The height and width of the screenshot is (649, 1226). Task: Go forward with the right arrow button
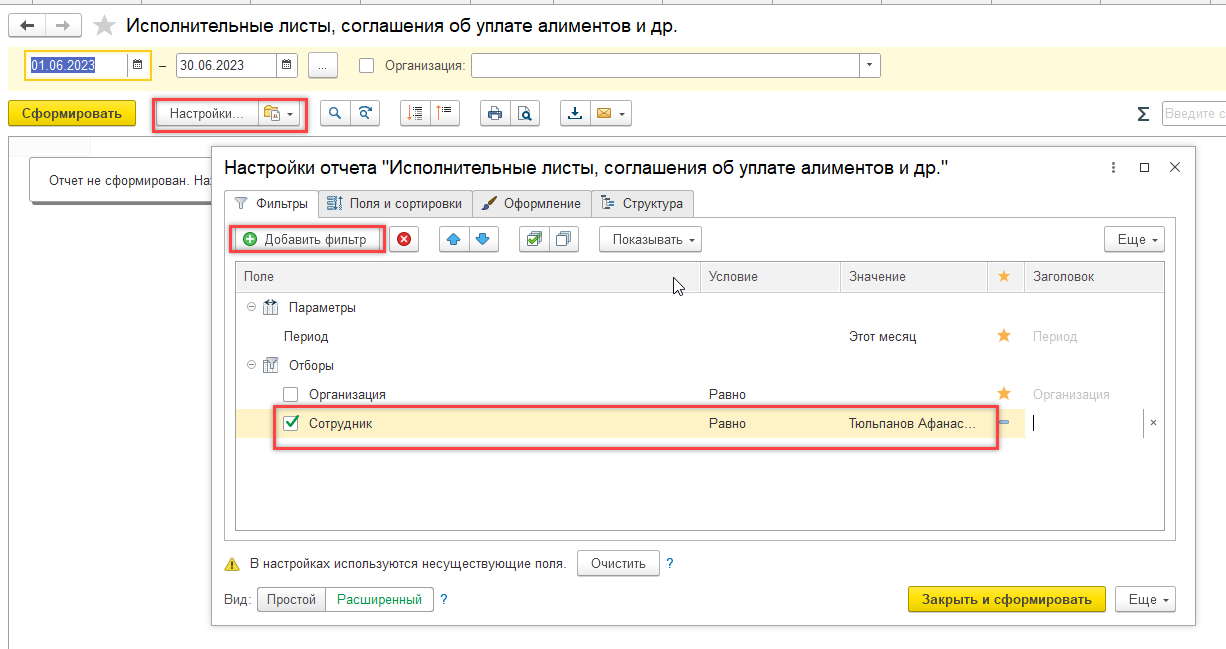63,25
